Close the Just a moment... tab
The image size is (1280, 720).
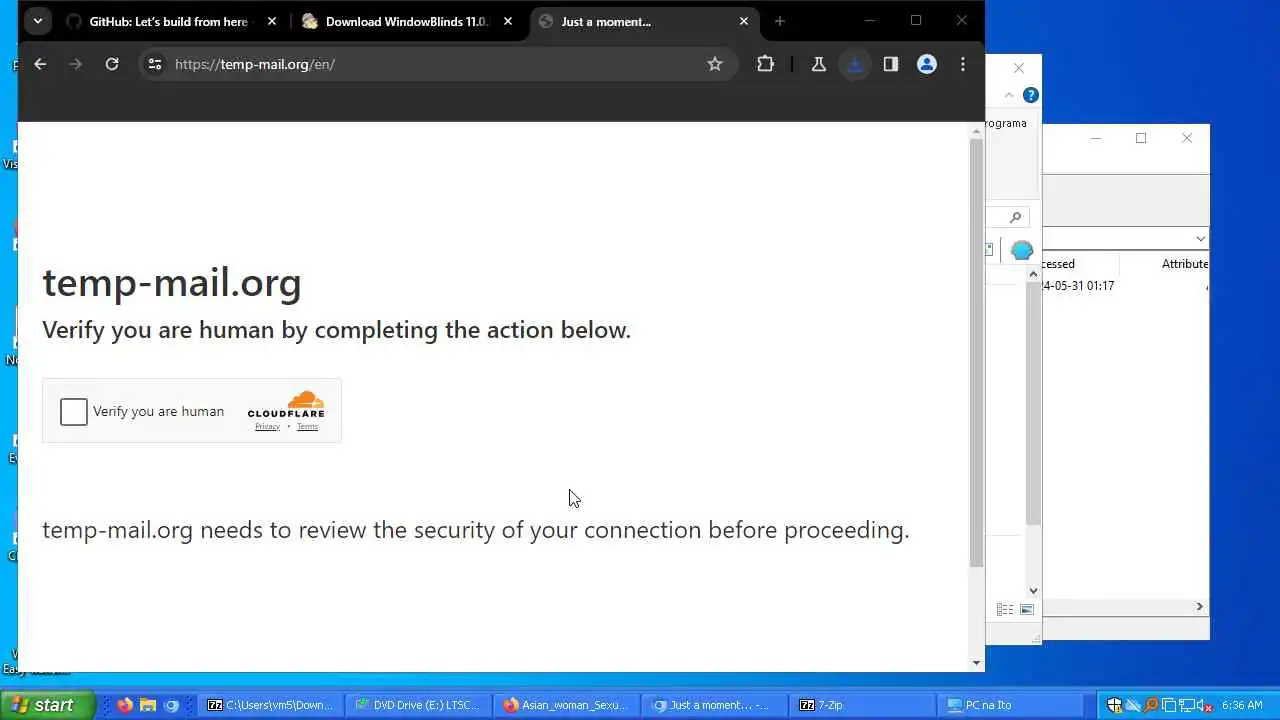[x=744, y=21]
